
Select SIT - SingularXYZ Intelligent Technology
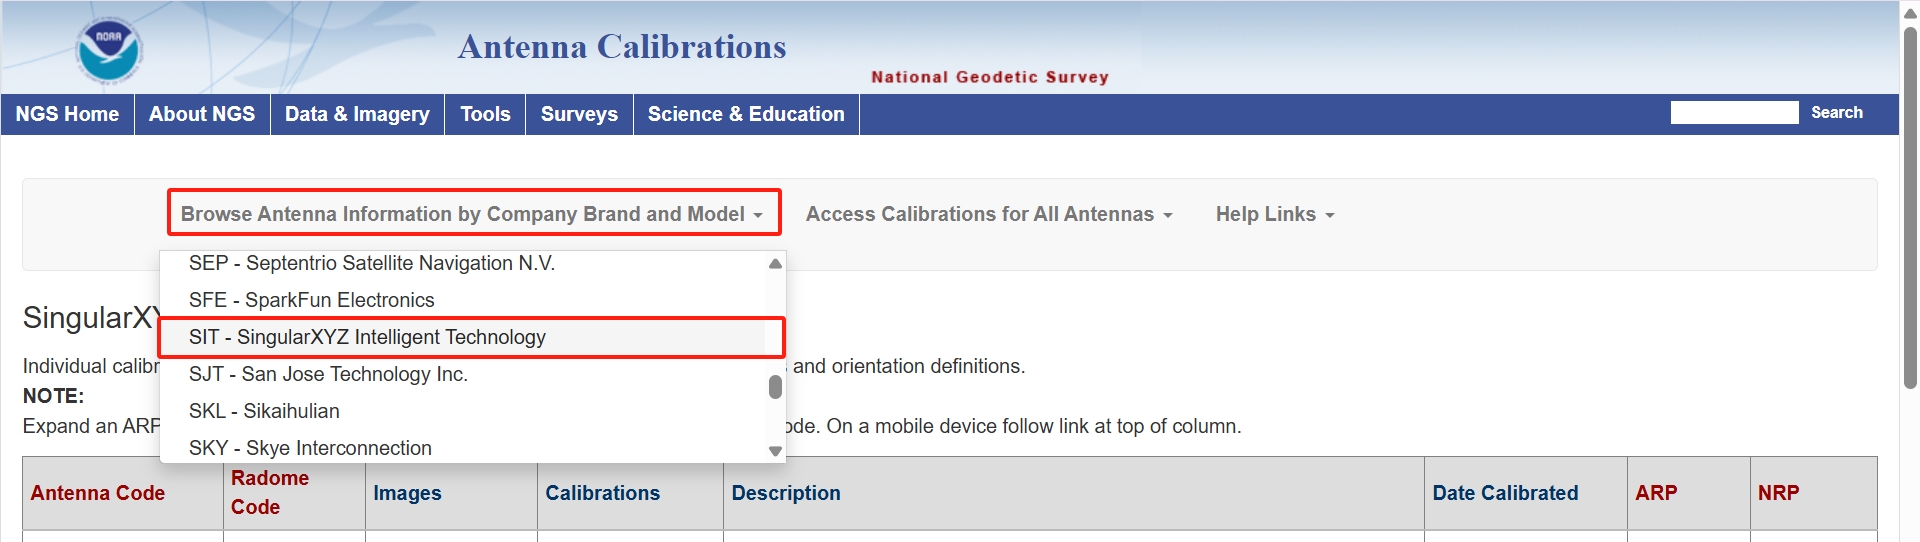tap(367, 337)
